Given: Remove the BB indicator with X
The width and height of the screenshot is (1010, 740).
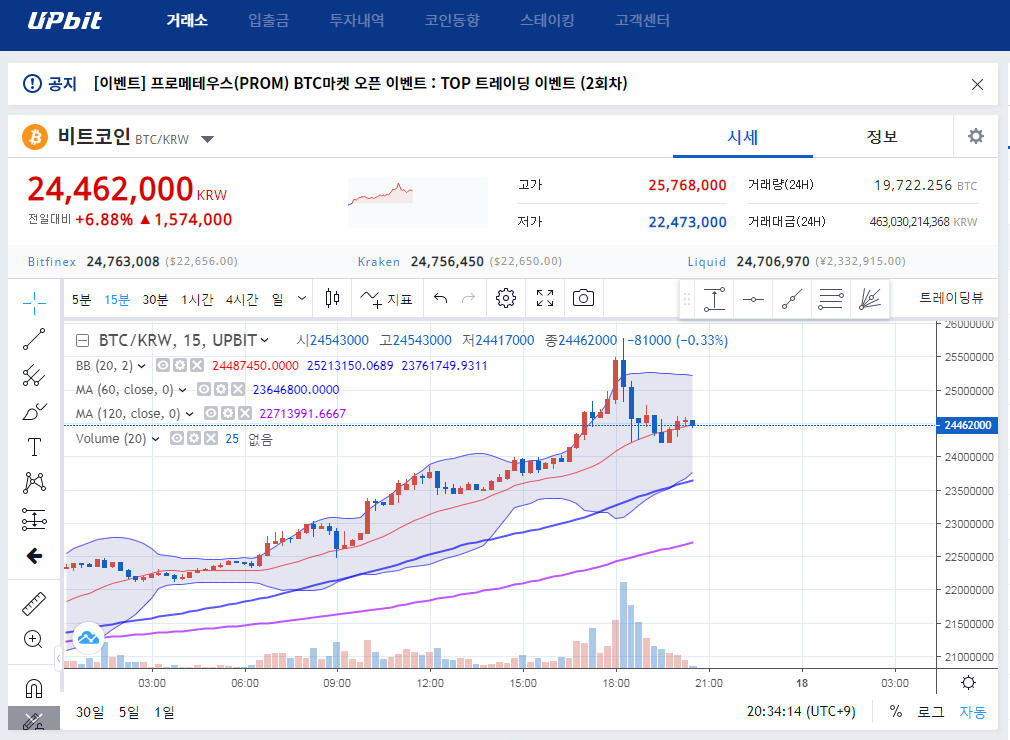Looking at the screenshot, I should (197, 366).
